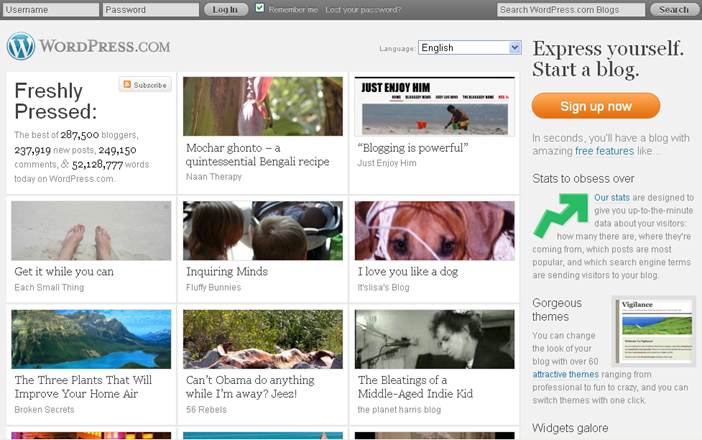Open the free features link
702x440 pixels.
tap(604, 151)
